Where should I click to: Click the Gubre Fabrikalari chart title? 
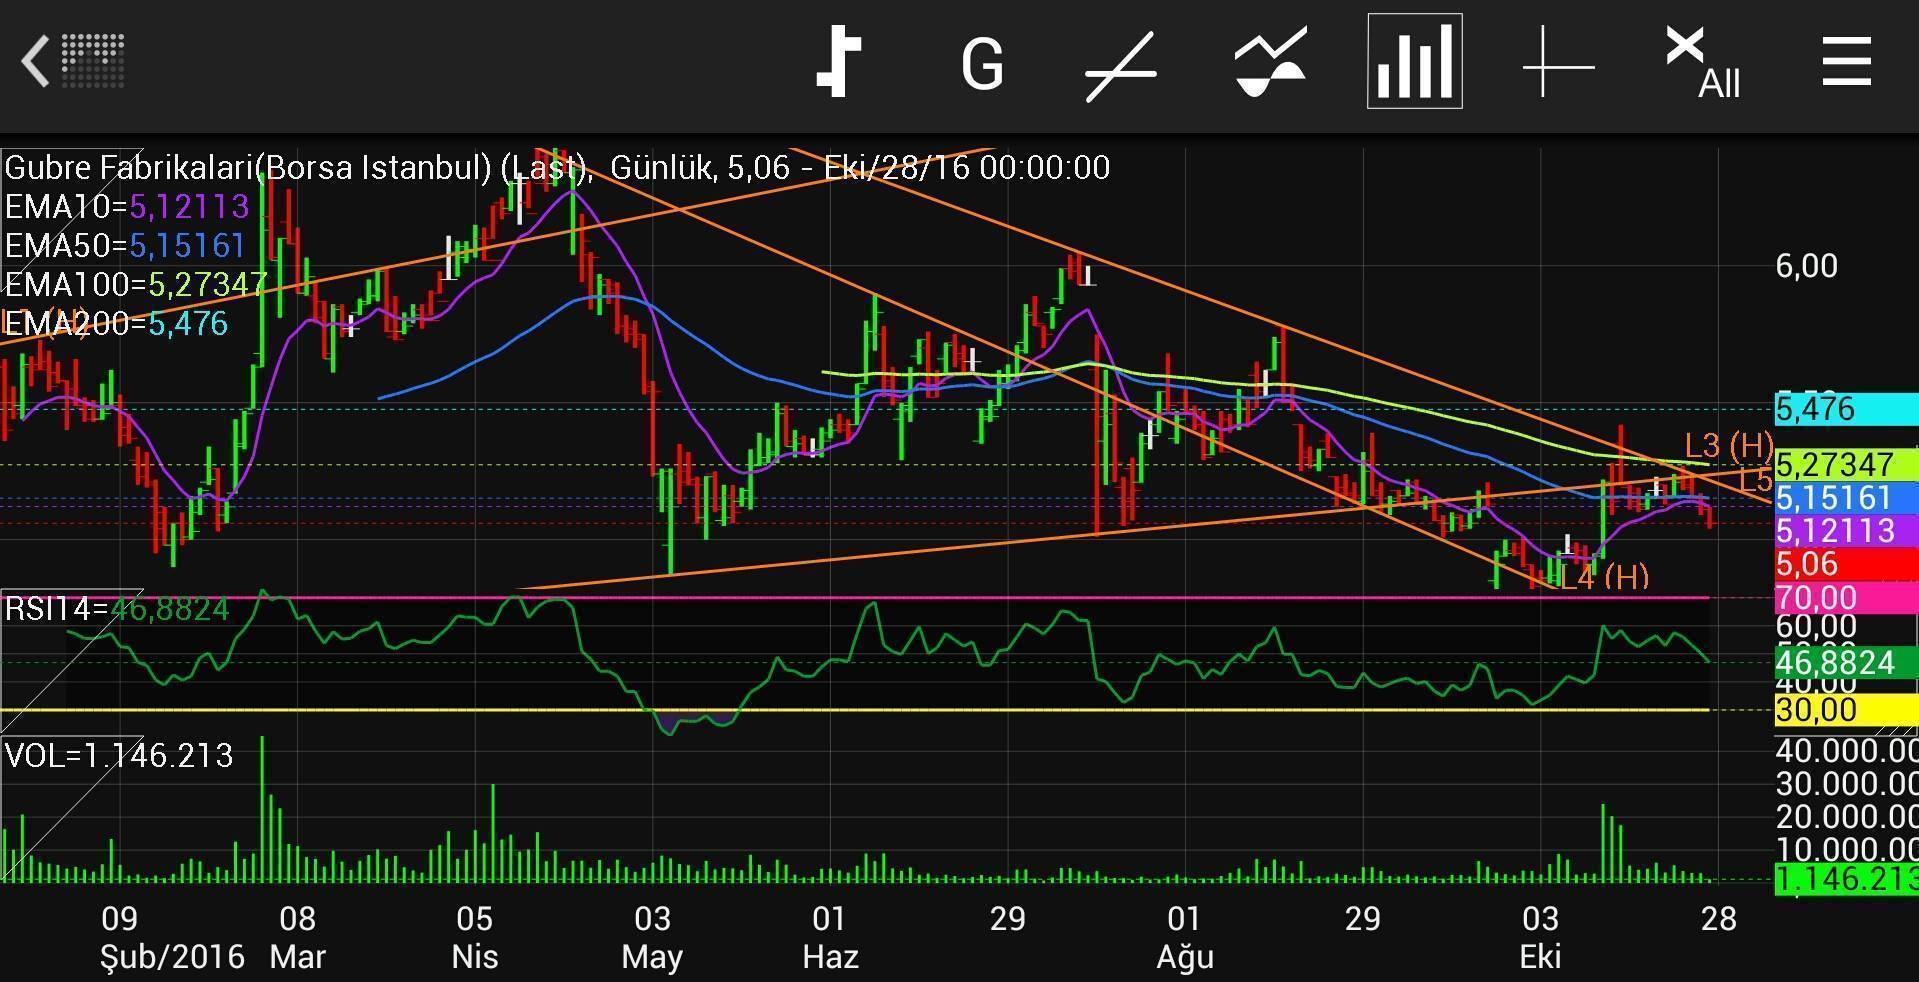click(300, 168)
